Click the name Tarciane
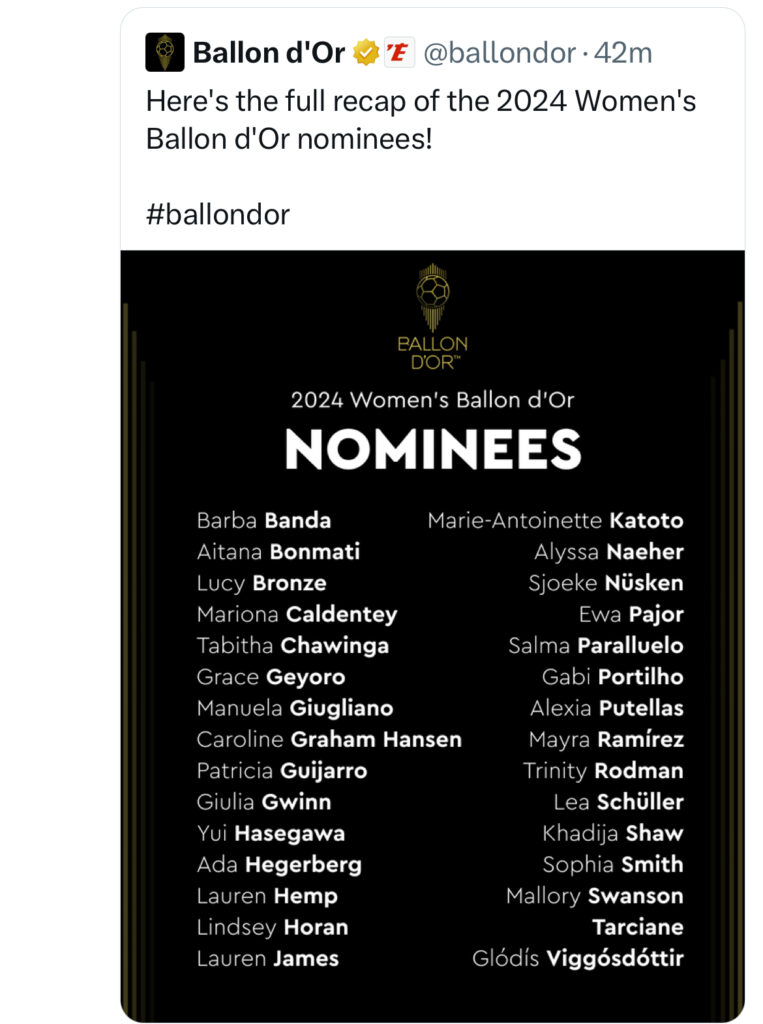Image resolution: width=763 pixels, height=1024 pixels. tap(638, 927)
